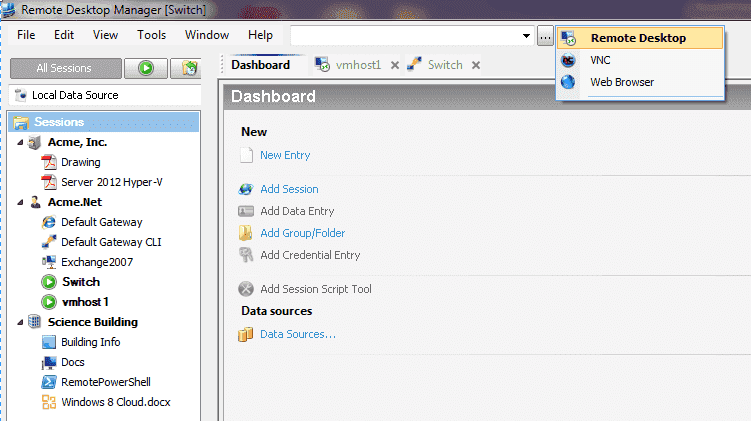Choose Web Browser from the popup menu

point(640,82)
